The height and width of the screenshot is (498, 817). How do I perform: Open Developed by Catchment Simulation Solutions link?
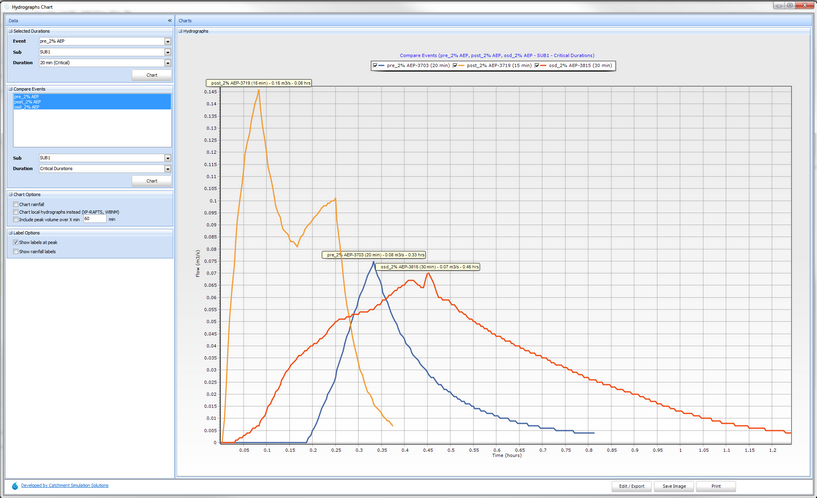point(65,485)
